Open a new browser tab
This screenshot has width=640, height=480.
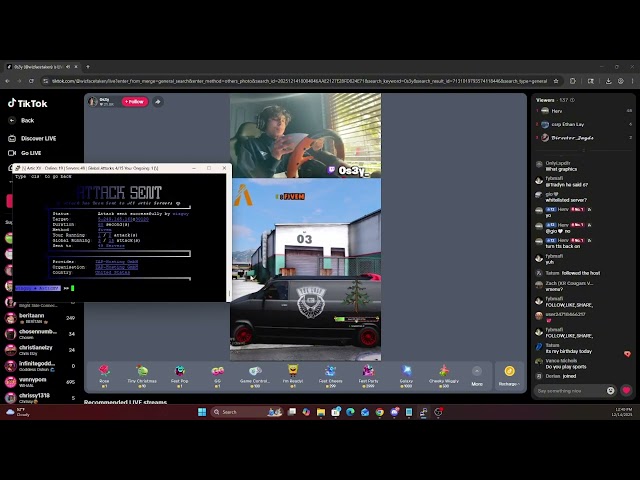click(88, 67)
